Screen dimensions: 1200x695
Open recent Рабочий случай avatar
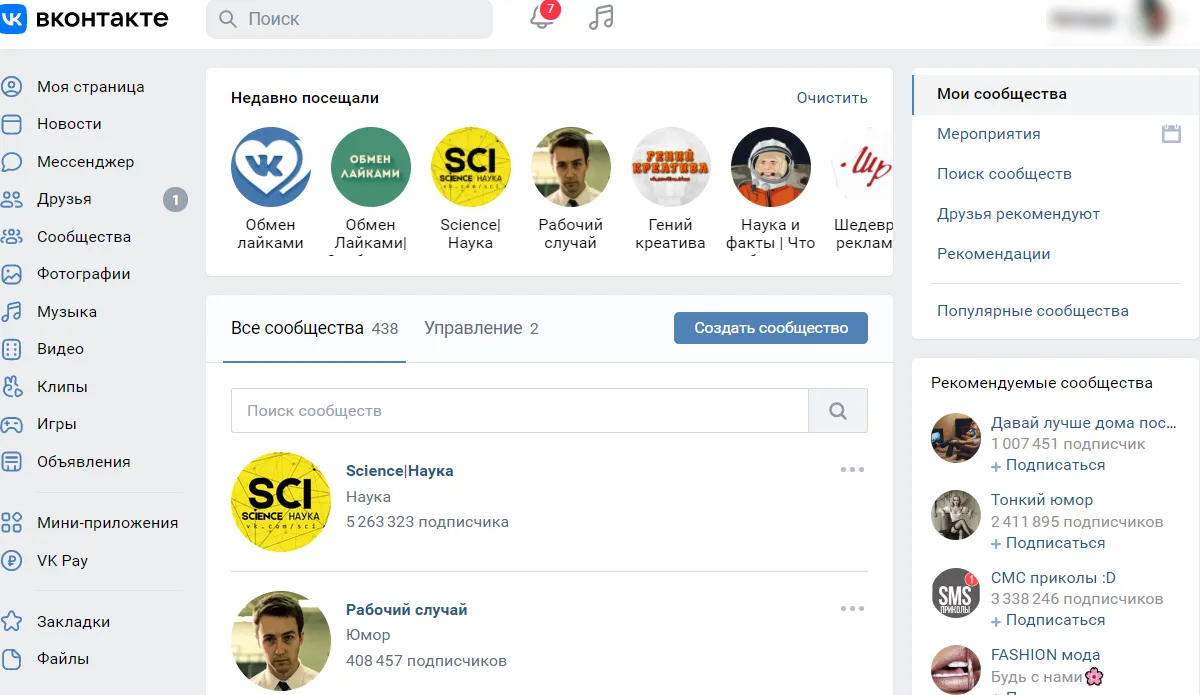point(570,167)
